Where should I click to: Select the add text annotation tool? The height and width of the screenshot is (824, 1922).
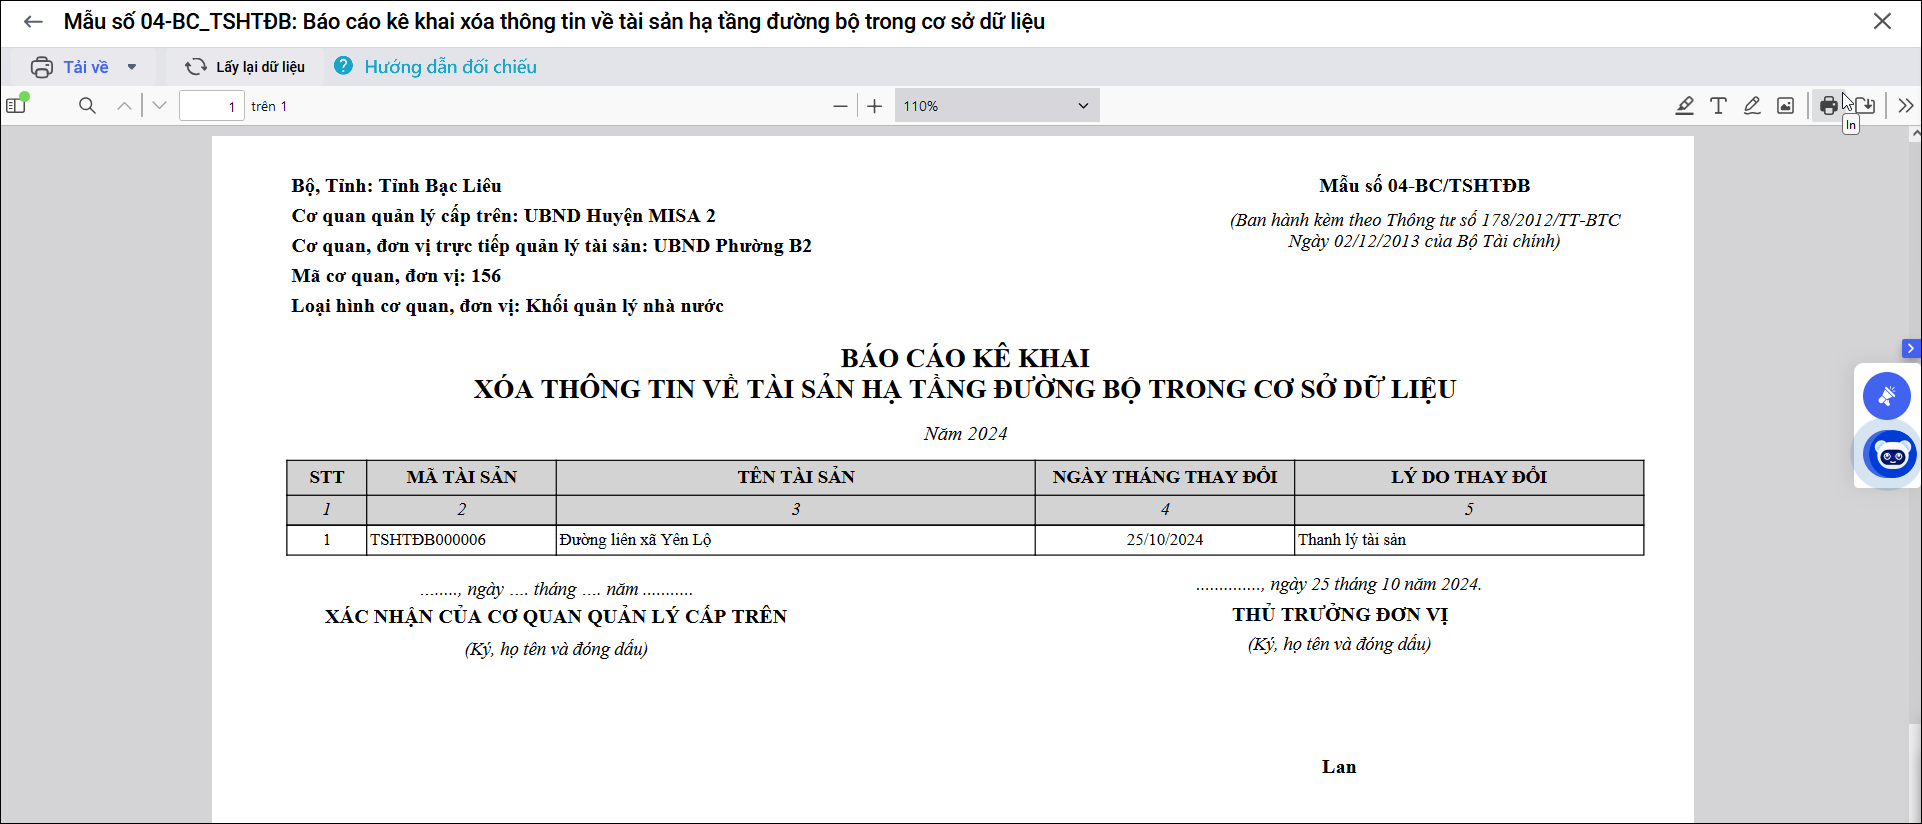(1718, 105)
